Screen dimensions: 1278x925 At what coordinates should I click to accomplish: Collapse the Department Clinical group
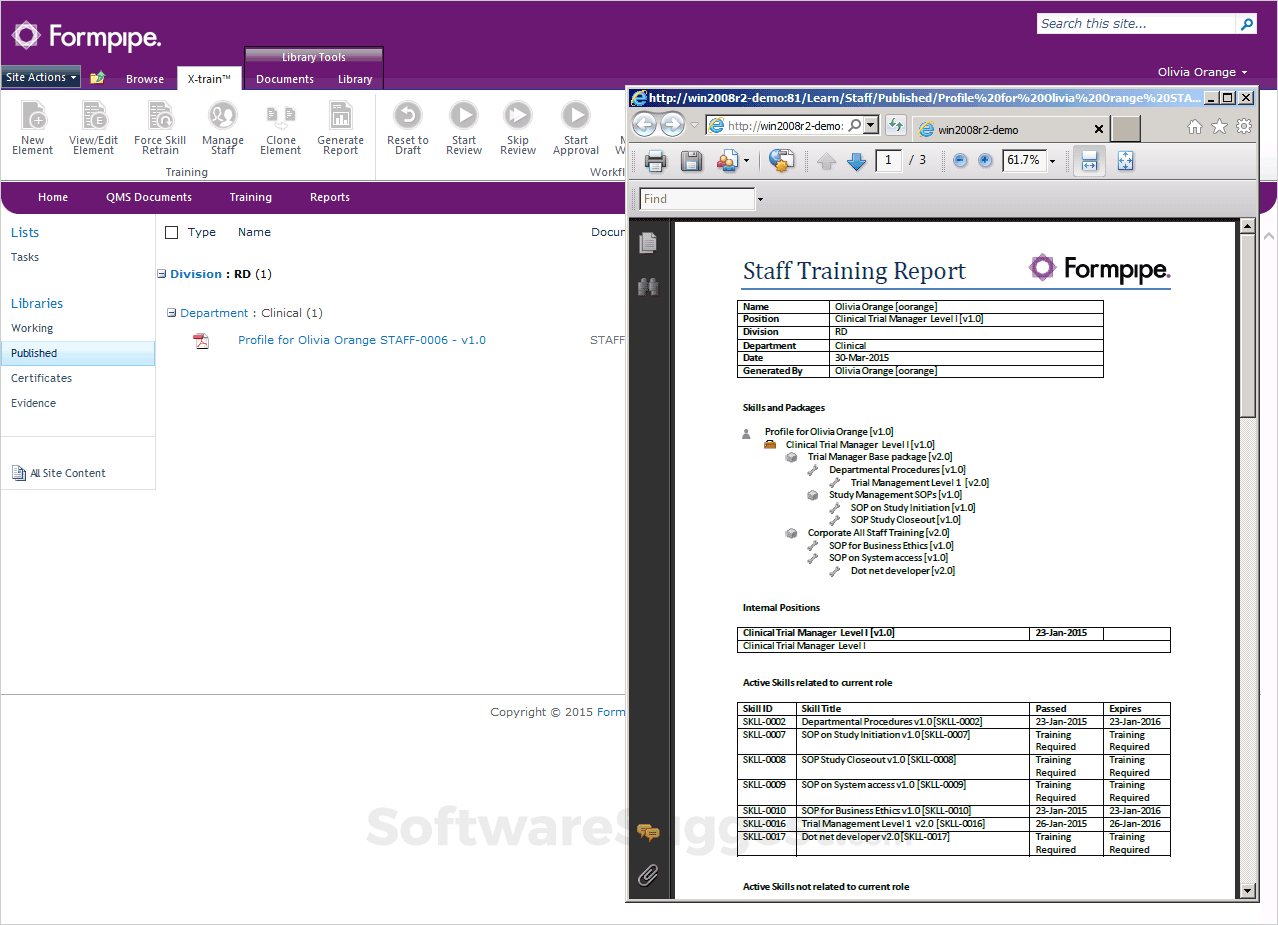pos(172,313)
